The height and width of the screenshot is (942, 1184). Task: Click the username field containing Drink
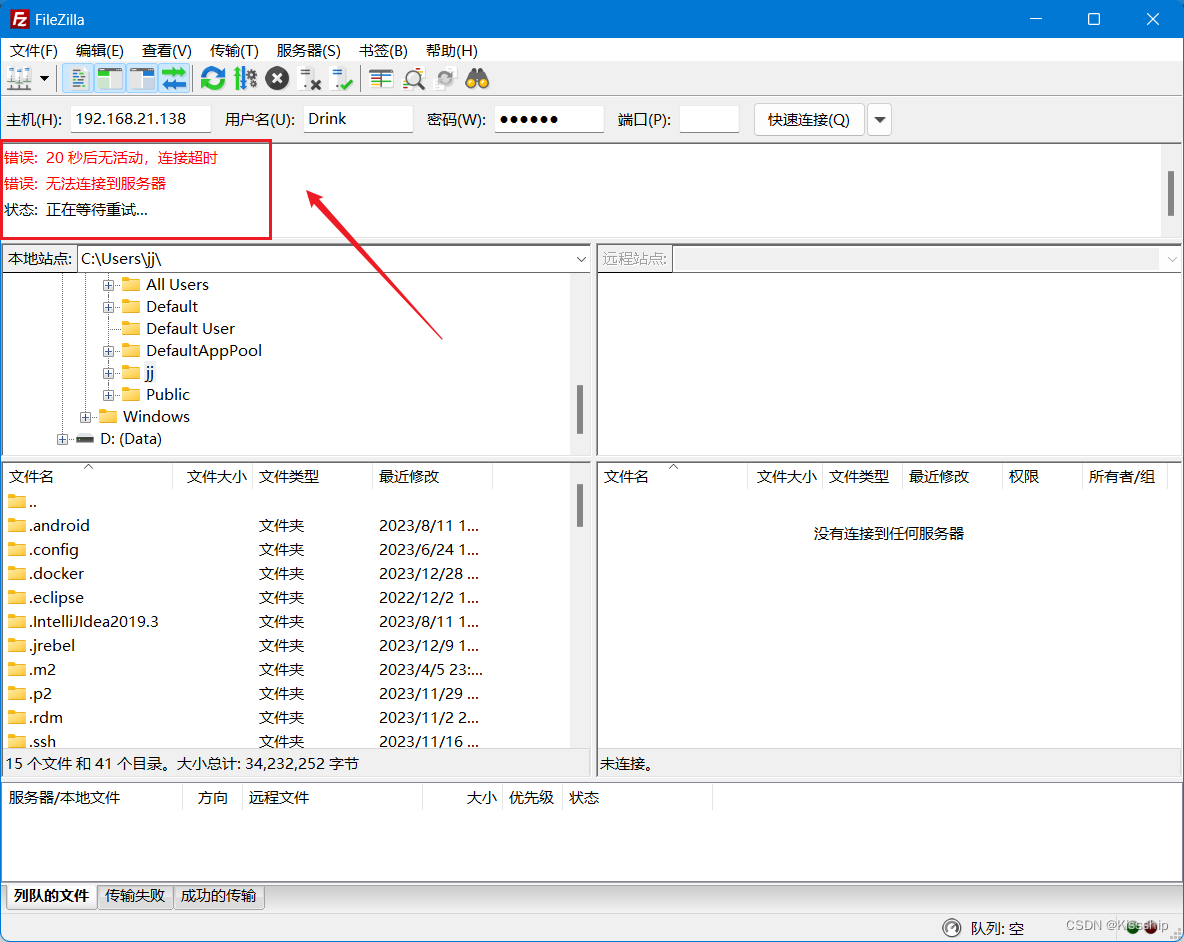click(x=358, y=119)
